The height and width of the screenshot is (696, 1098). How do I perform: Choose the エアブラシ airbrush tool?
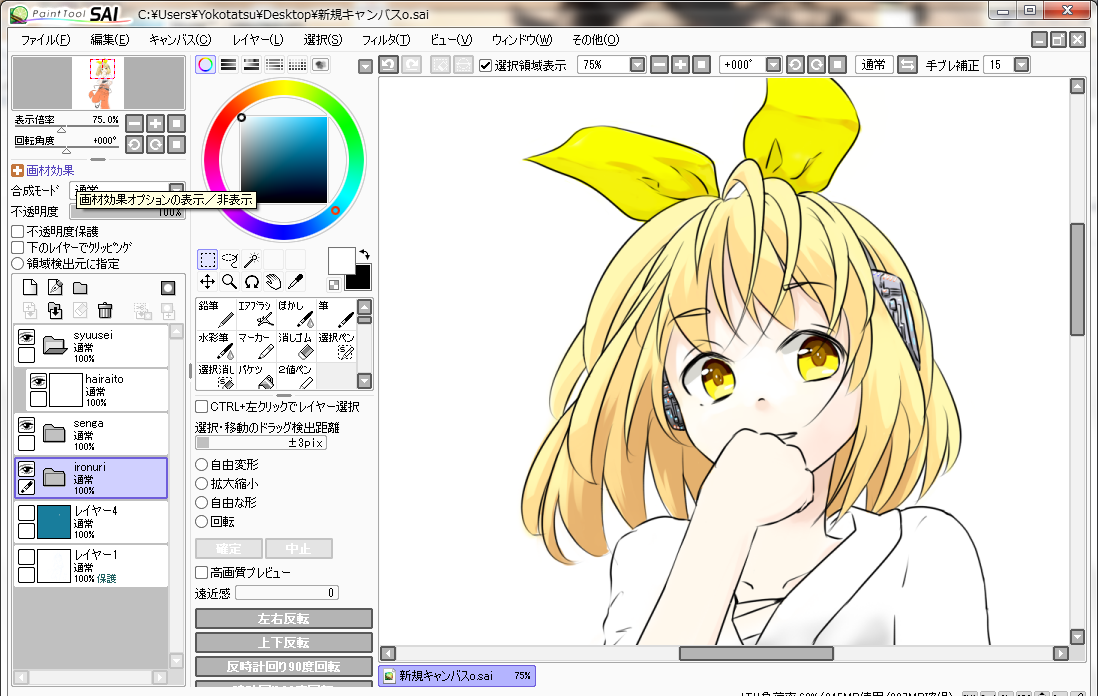pyautogui.click(x=256, y=314)
